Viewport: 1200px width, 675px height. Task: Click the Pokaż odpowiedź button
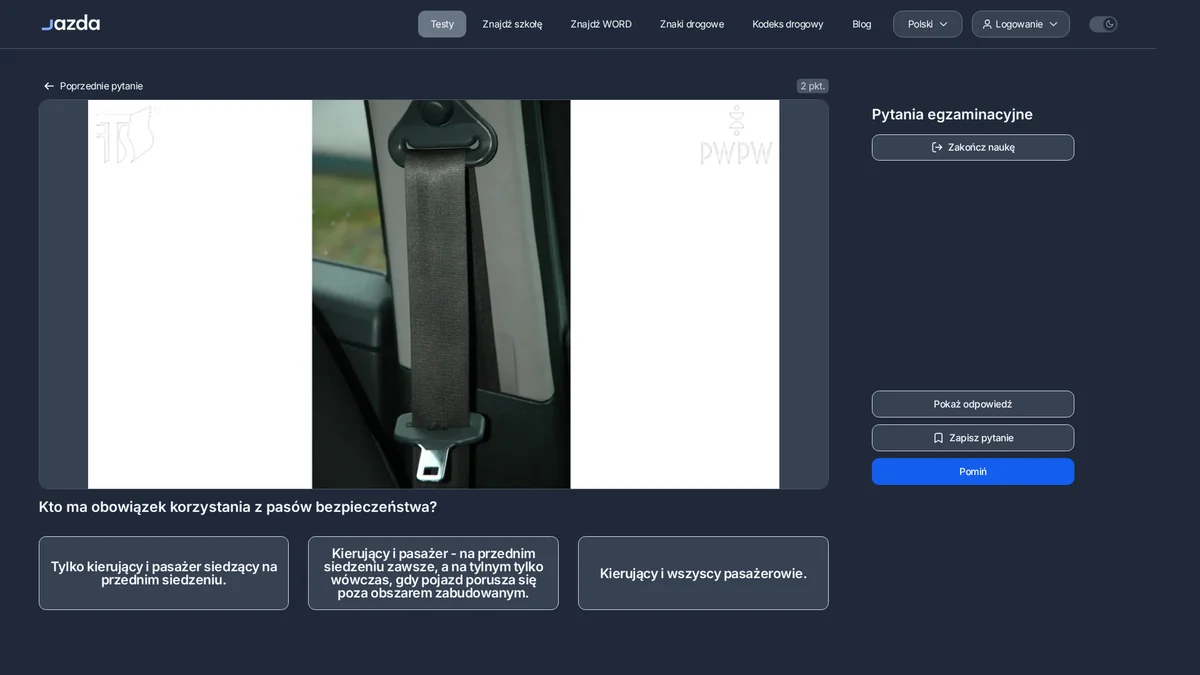pyautogui.click(x=973, y=404)
